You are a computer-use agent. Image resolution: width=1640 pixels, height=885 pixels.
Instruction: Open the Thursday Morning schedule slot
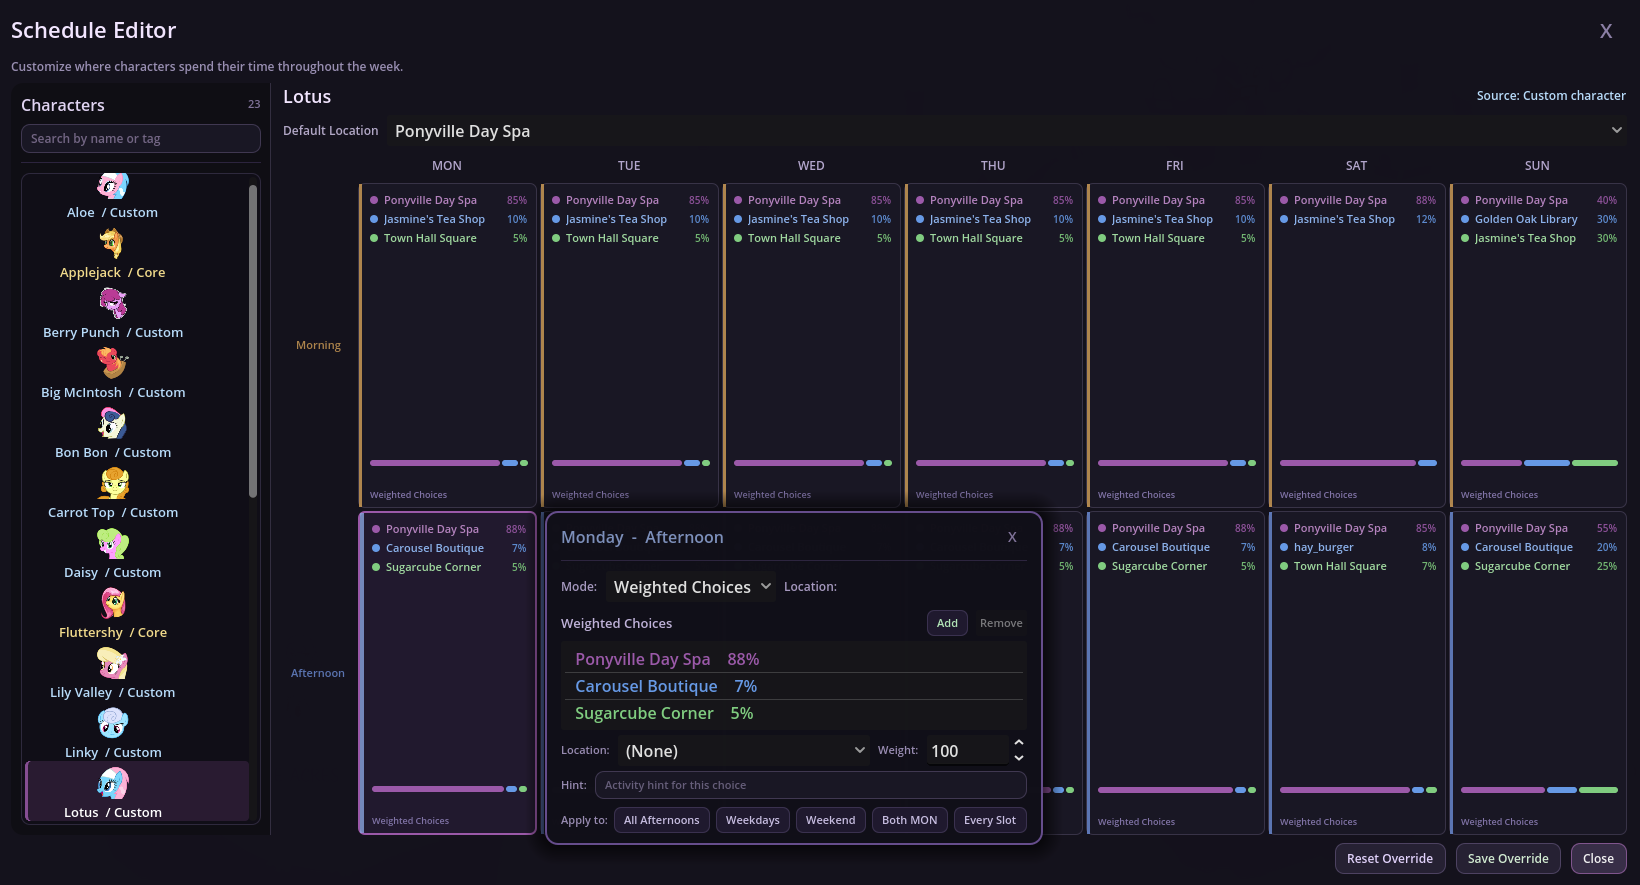tap(994, 345)
